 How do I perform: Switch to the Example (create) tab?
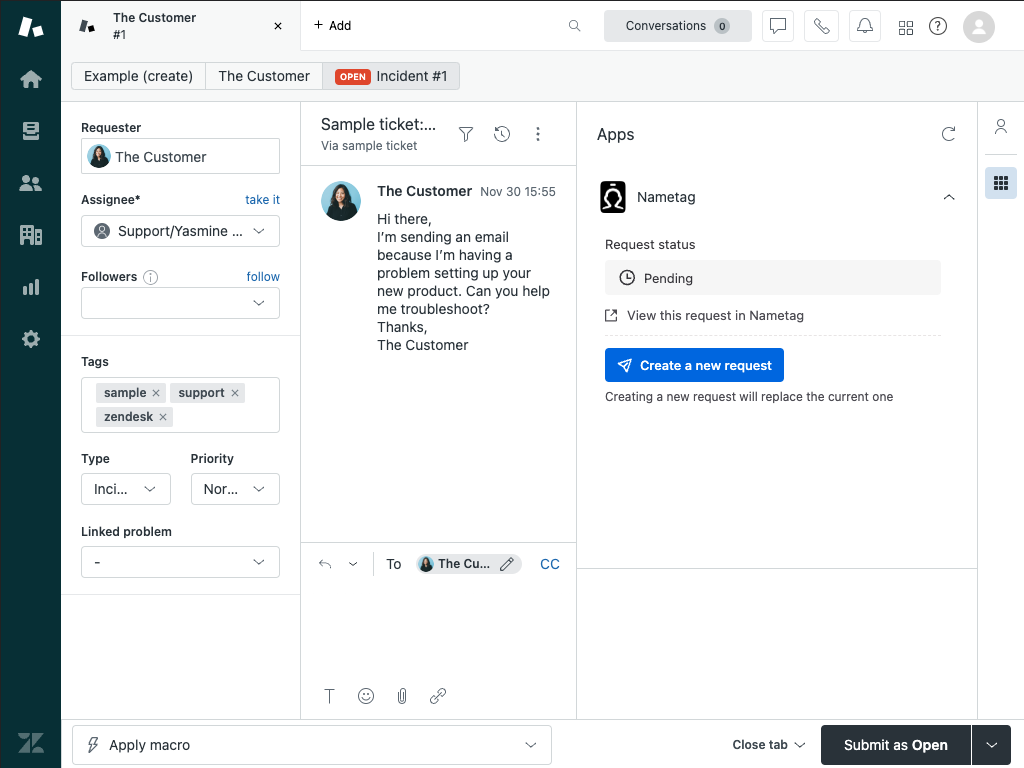pyautogui.click(x=138, y=76)
